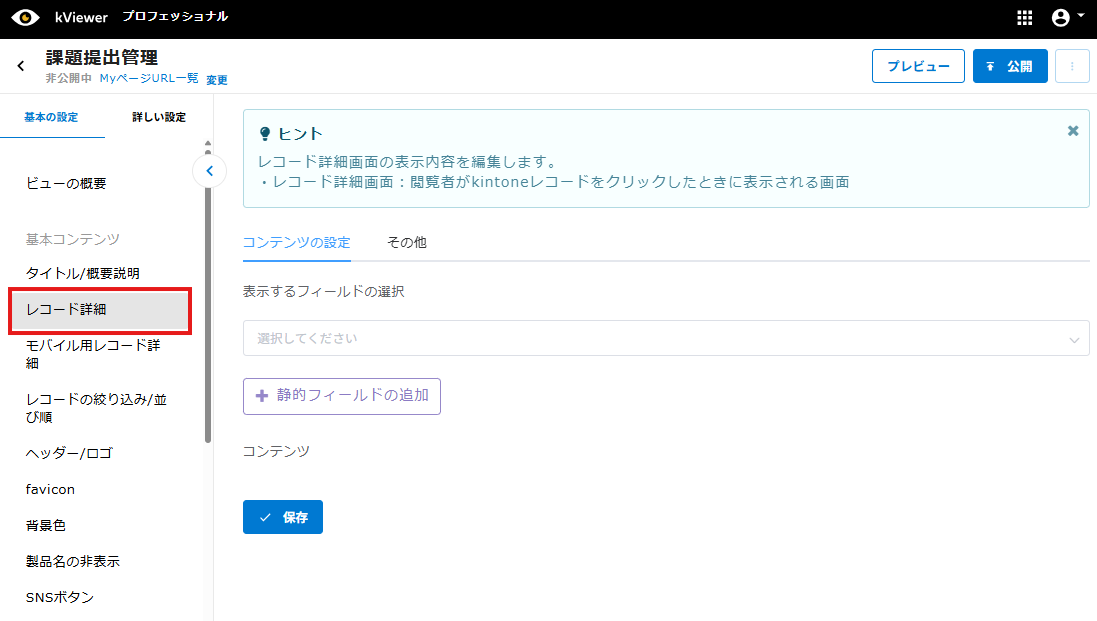Open the apps grid menu icon
This screenshot has height=621, width=1097.
pyautogui.click(x=1024, y=17)
